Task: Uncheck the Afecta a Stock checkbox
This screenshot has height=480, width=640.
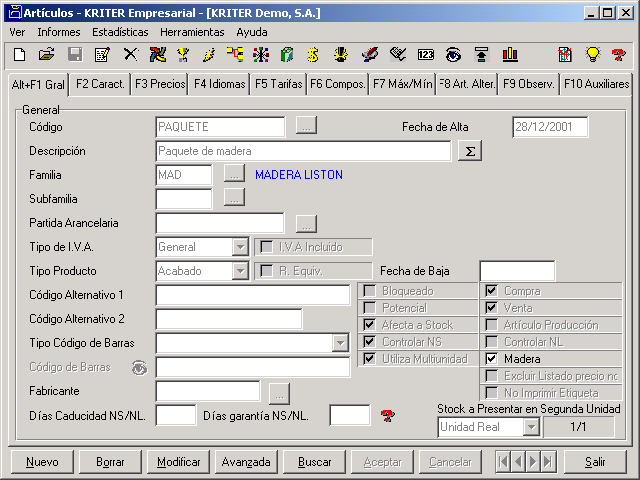Action: (369, 324)
